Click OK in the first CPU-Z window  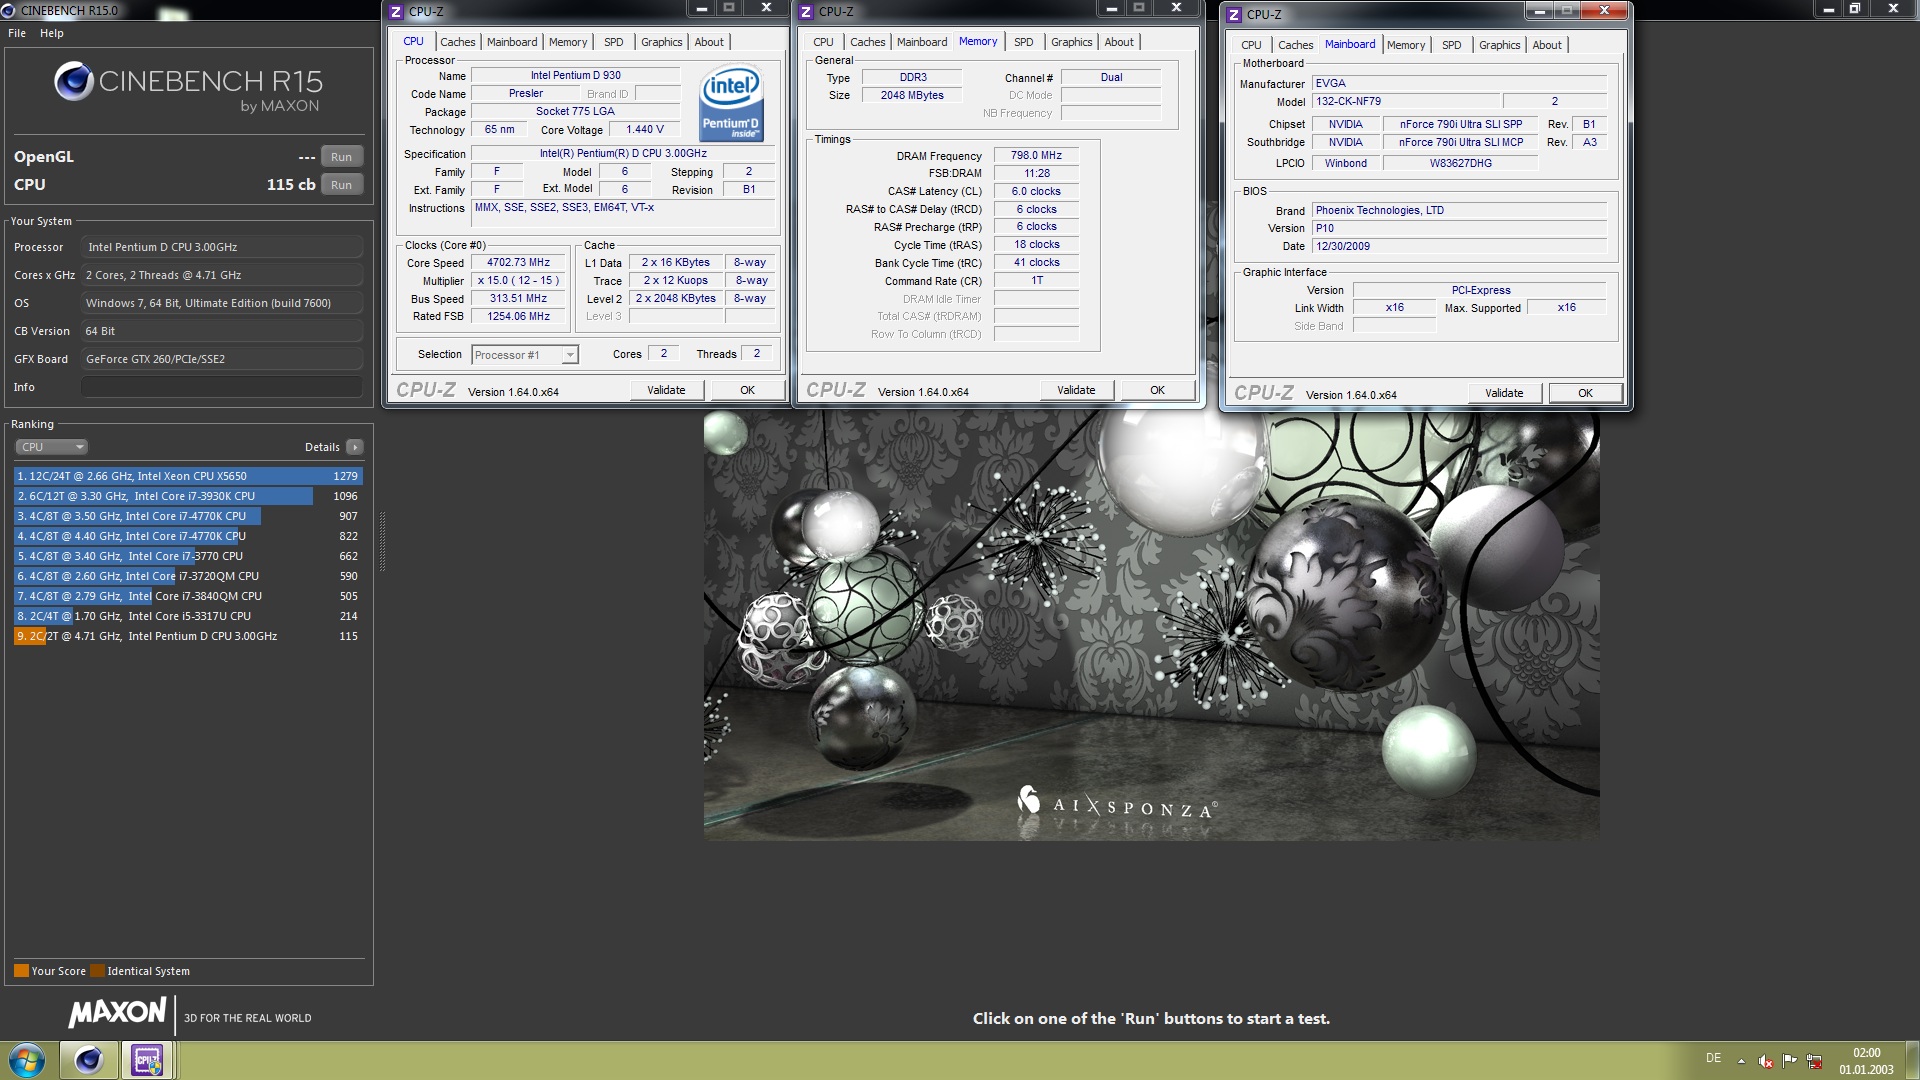[x=747, y=390]
